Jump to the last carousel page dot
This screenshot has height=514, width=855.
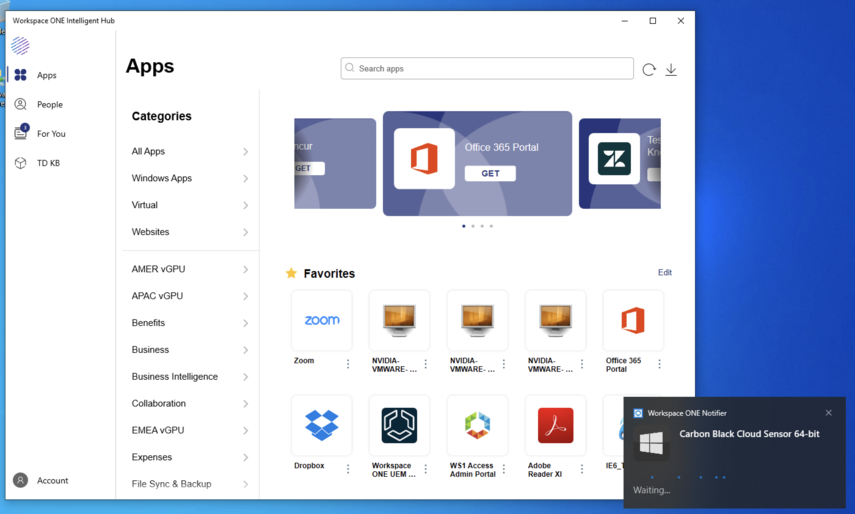click(x=491, y=226)
